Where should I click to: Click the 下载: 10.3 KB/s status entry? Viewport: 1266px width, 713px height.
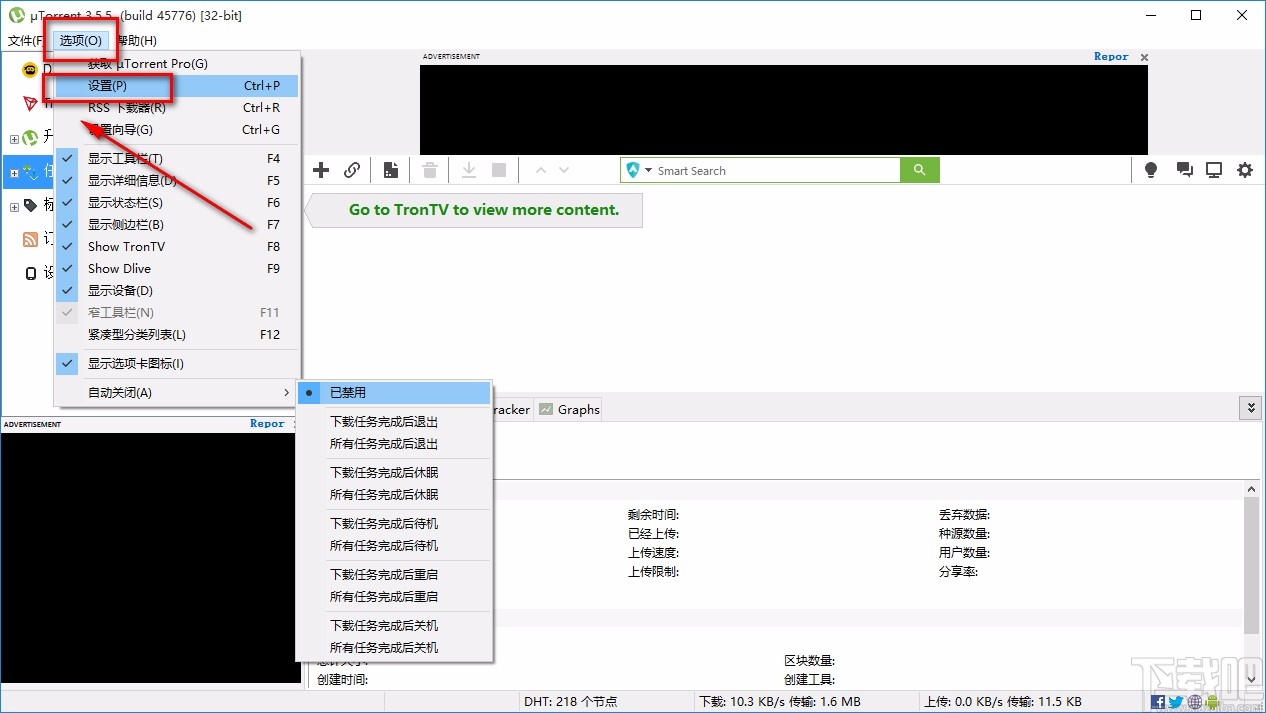pyautogui.click(x=780, y=702)
